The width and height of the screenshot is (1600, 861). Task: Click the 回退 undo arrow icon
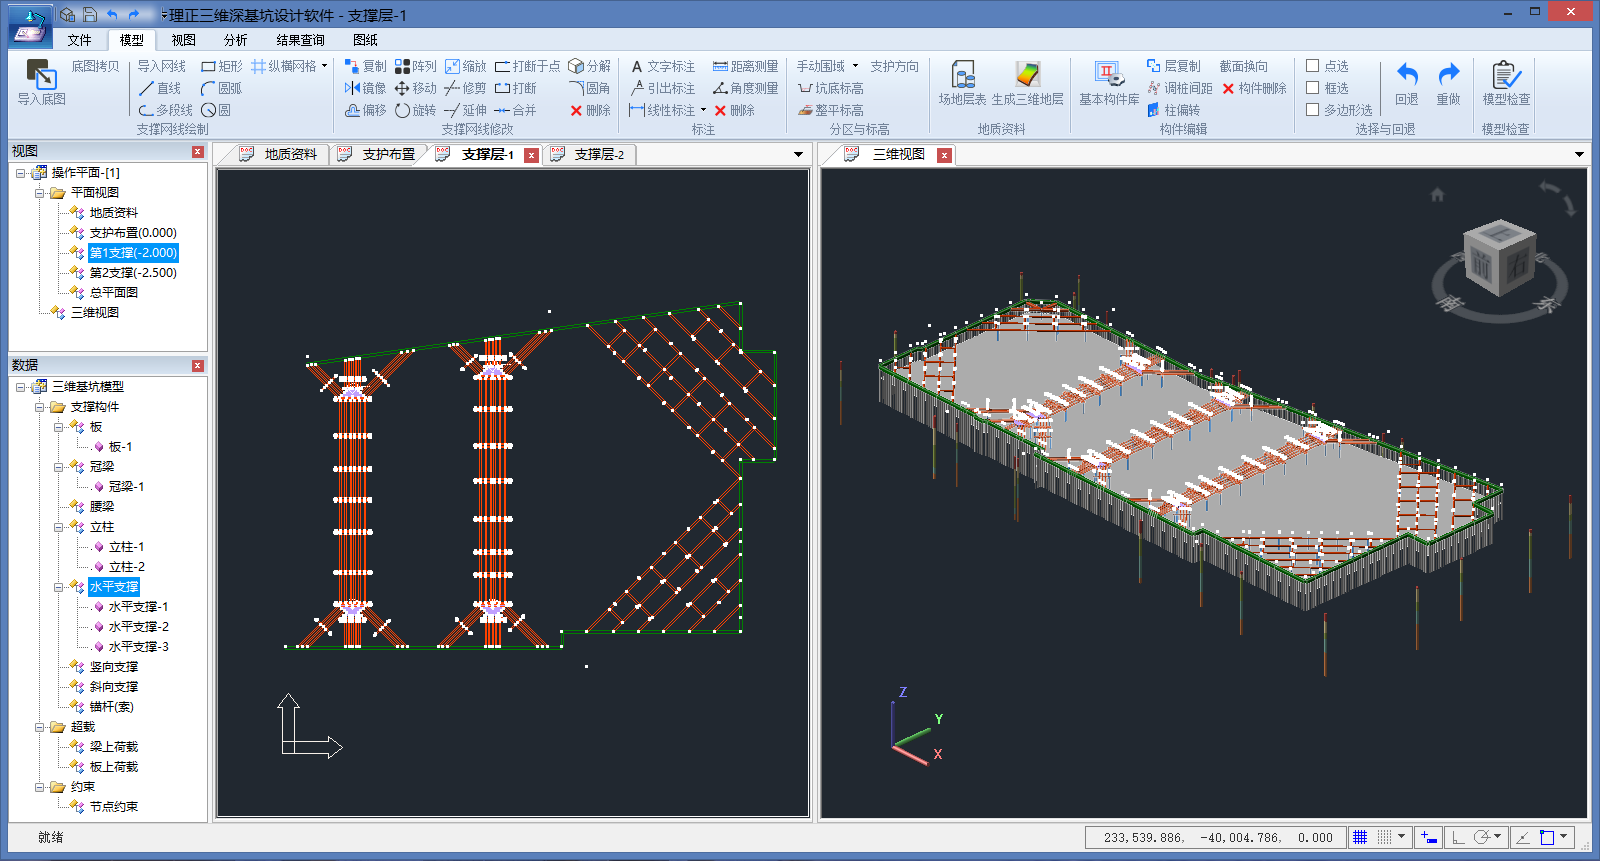coord(1407,75)
